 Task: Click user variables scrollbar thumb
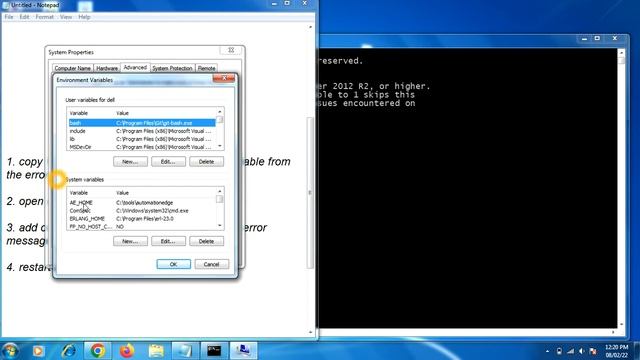pos(220,119)
